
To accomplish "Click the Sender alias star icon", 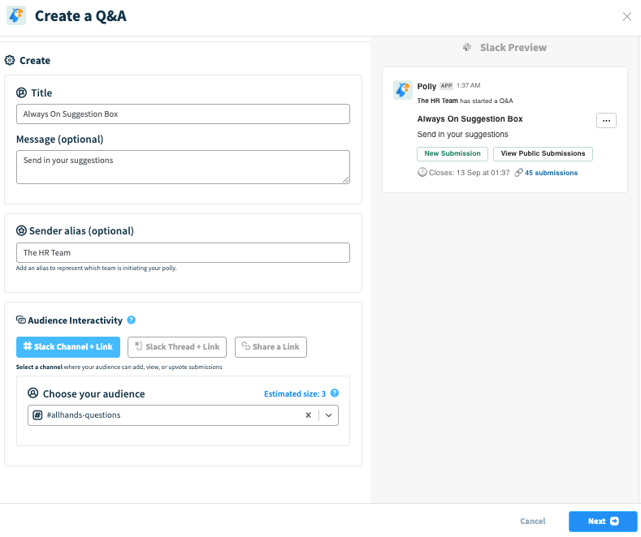I will 21,230.
